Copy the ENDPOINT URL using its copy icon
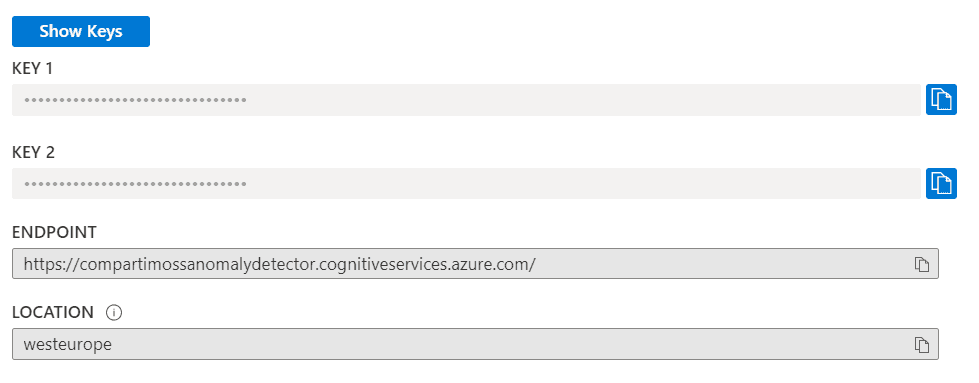This screenshot has width=979, height=383. 922,264
